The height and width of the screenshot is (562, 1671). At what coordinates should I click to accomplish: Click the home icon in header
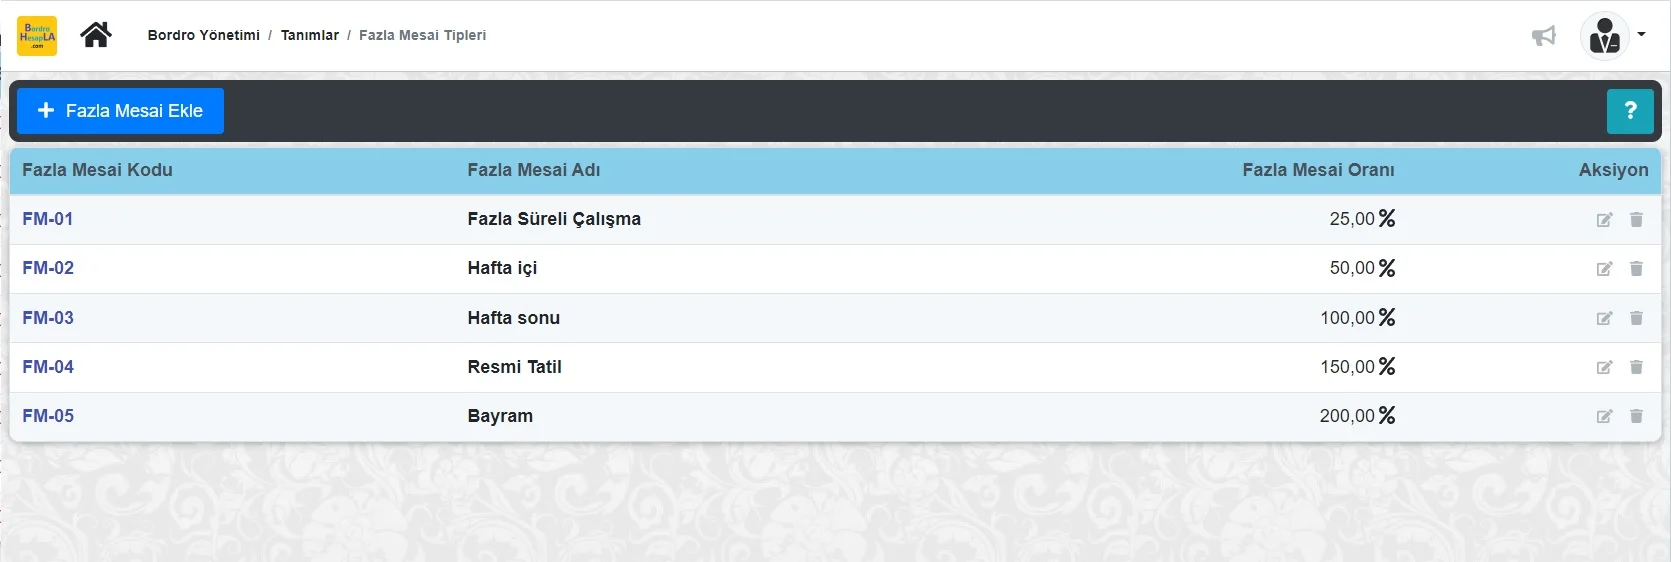(x=96, y=35)
